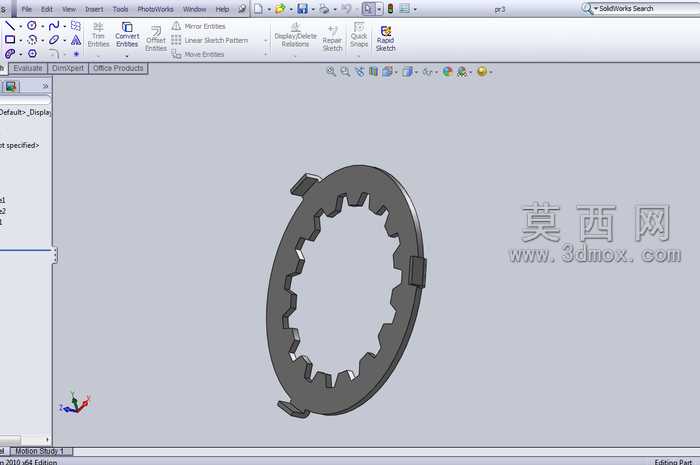Toggle Quick Snaps
Viewport: 700px width, 465px height.
click(x=358, y=34)
